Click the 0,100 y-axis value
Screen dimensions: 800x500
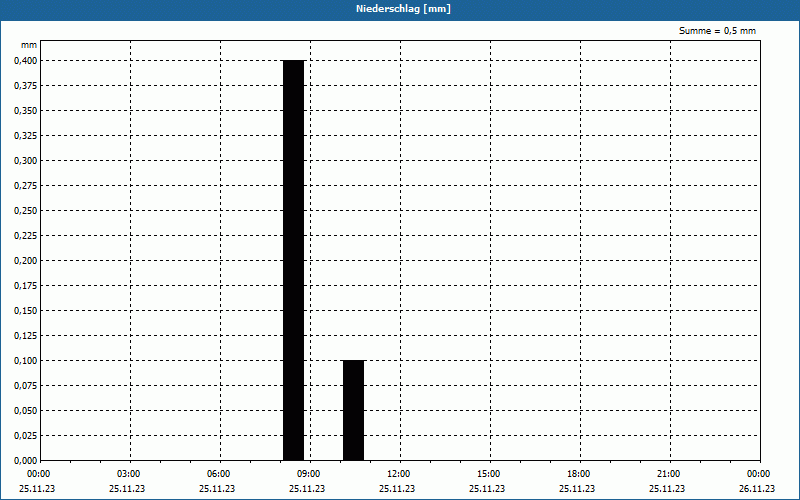coord(26,361)
